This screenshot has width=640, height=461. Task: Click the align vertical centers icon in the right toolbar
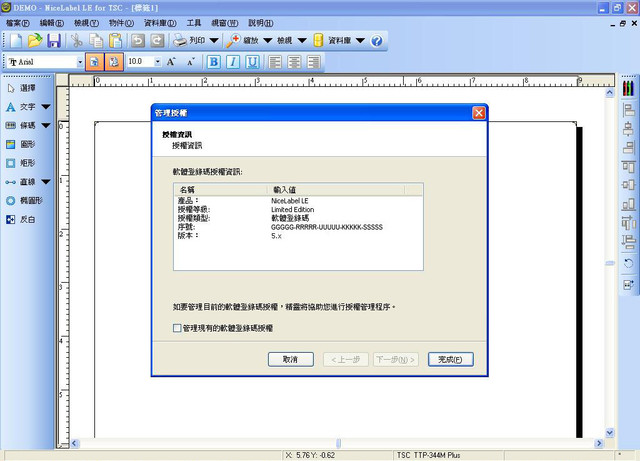(x=629, y=185)
